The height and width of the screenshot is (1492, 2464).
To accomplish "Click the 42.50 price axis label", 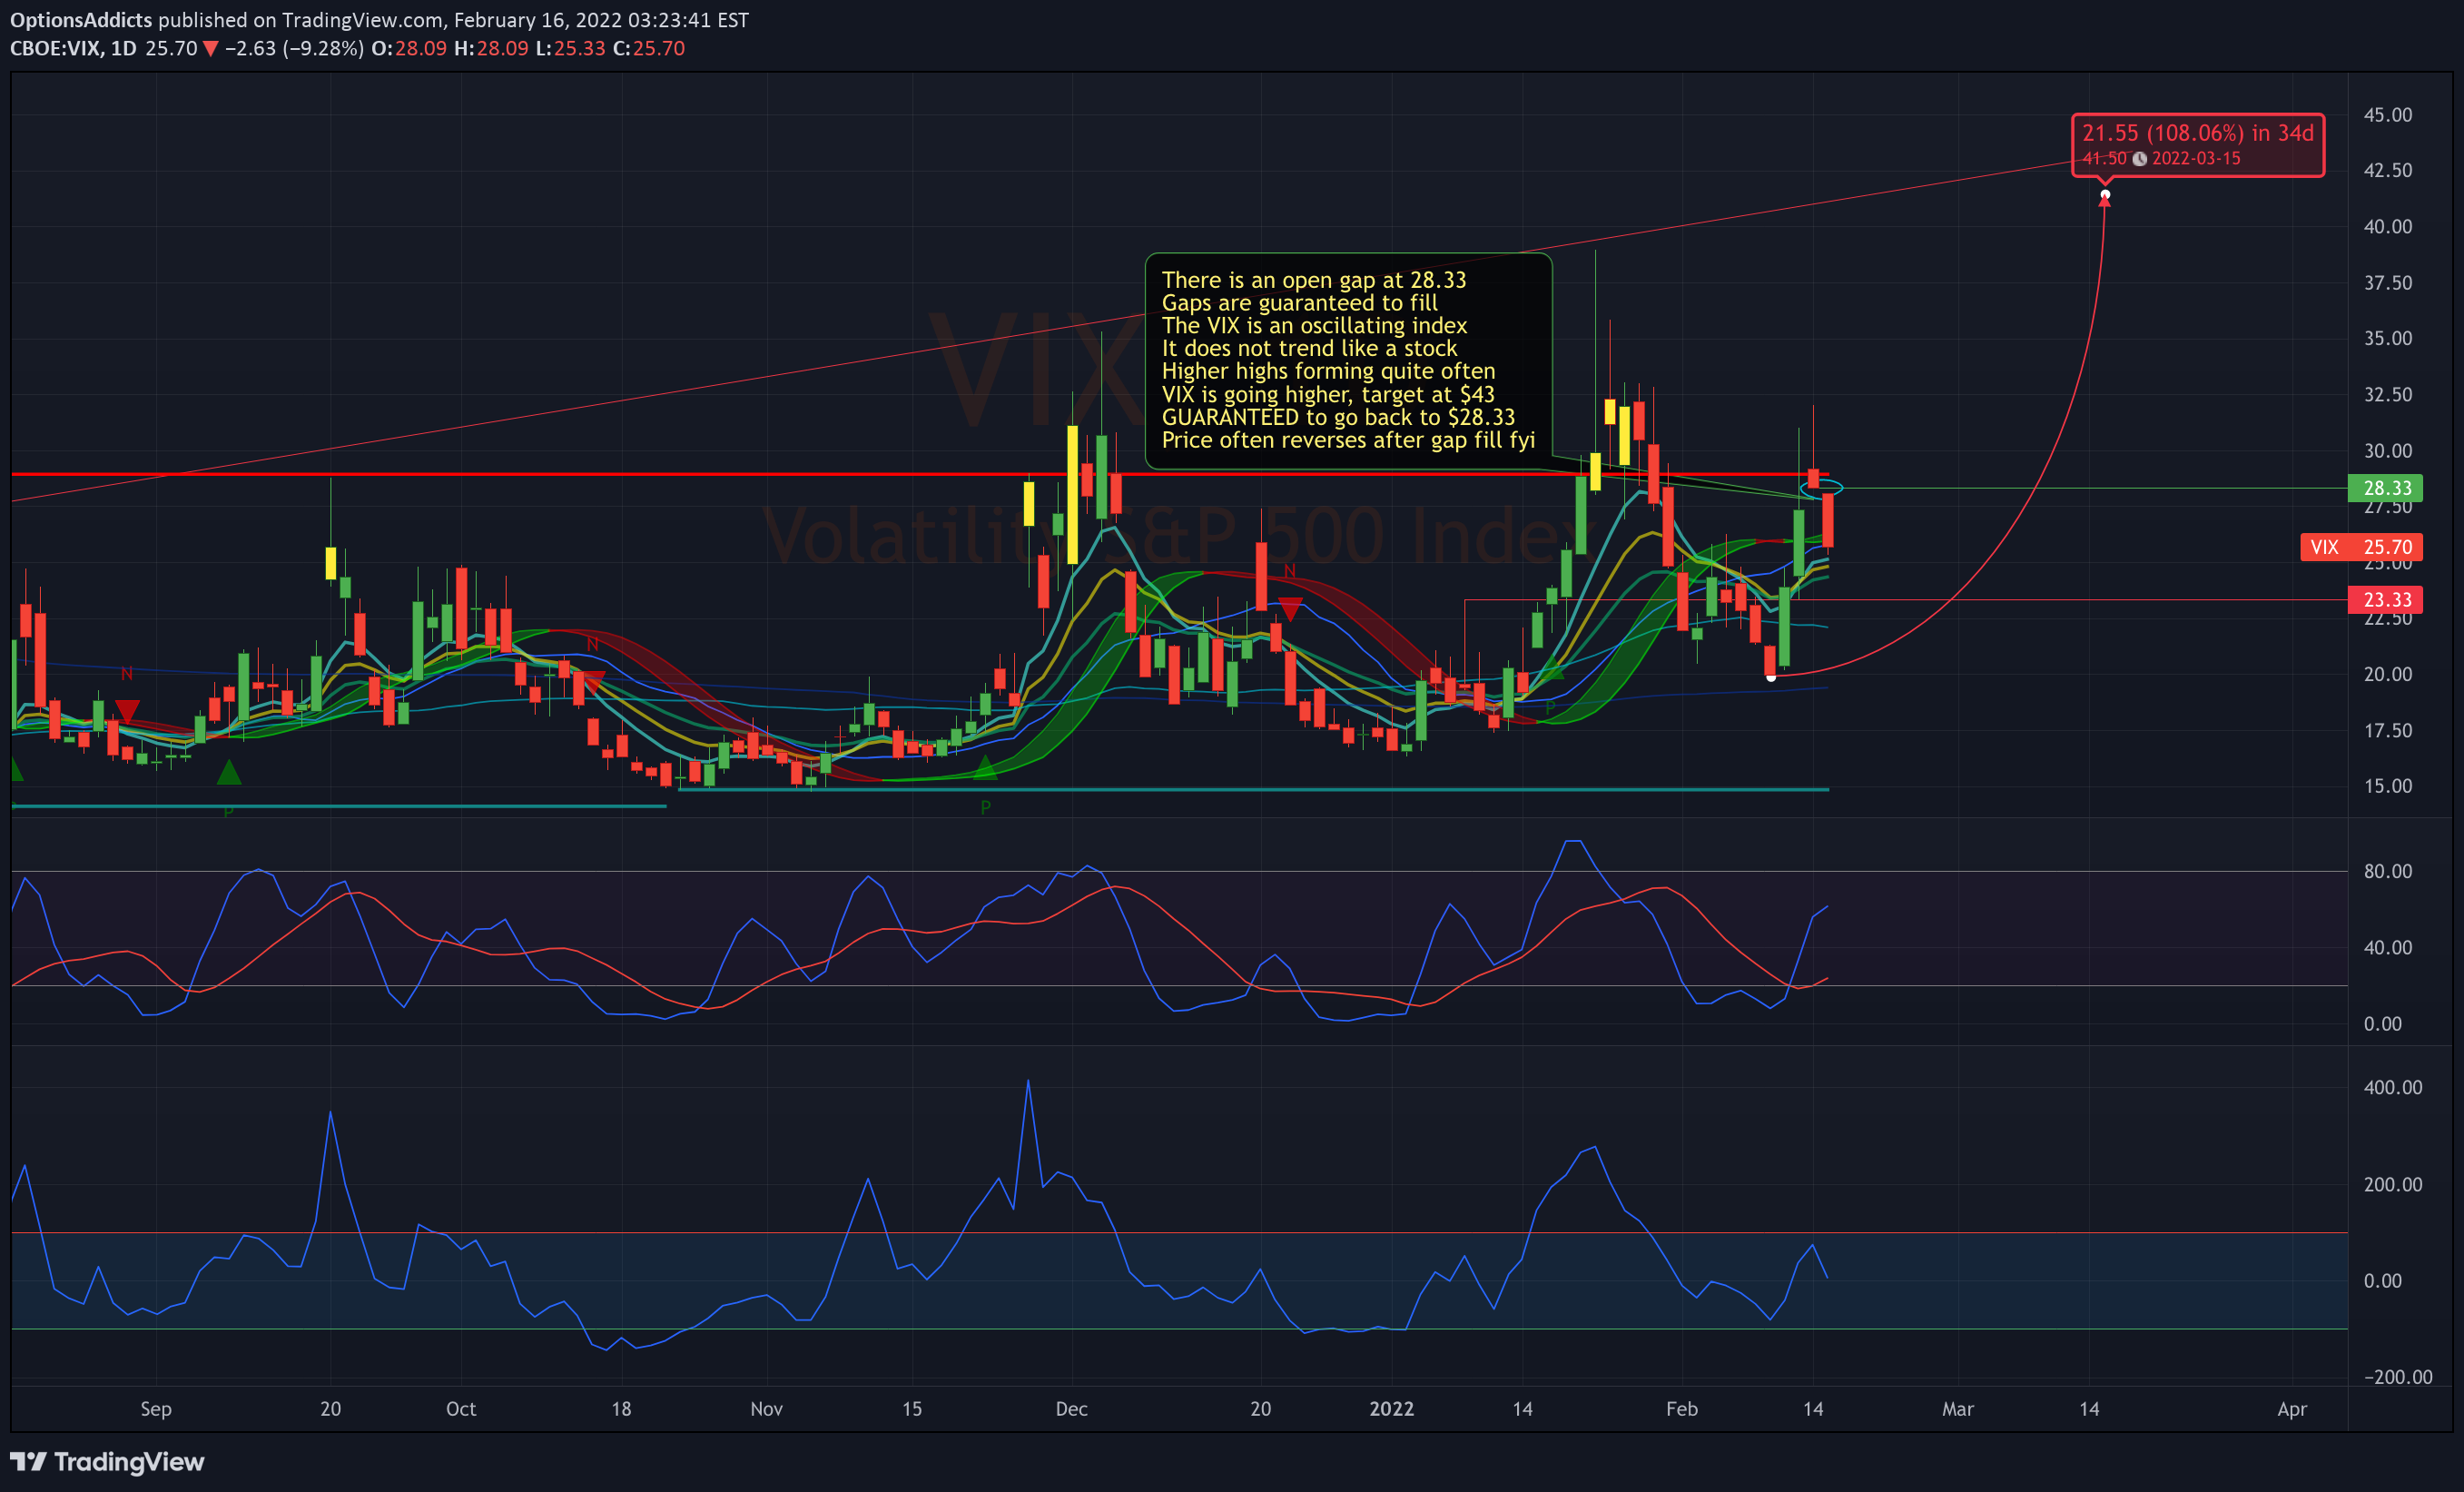I will coord(2387,170).
